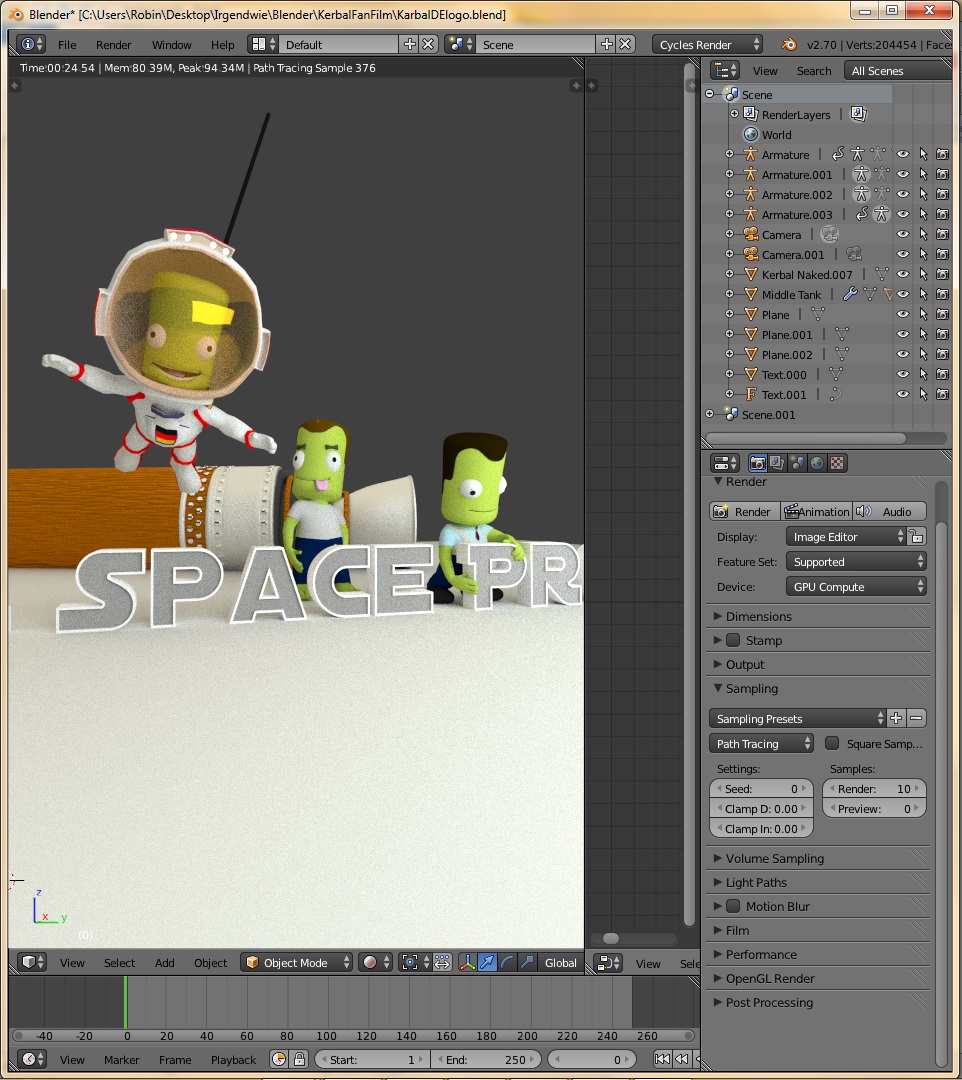The image size is (962, 1080).
Task: Jump to start of timeline playback
Action: [x=662, y=1059]
